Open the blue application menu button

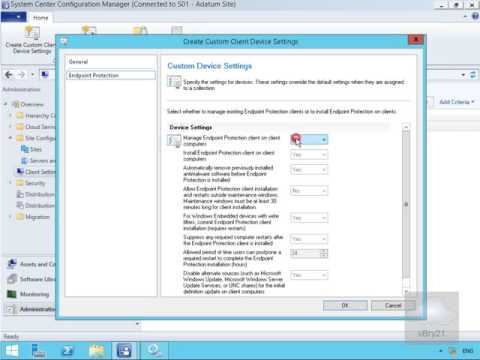13,17
